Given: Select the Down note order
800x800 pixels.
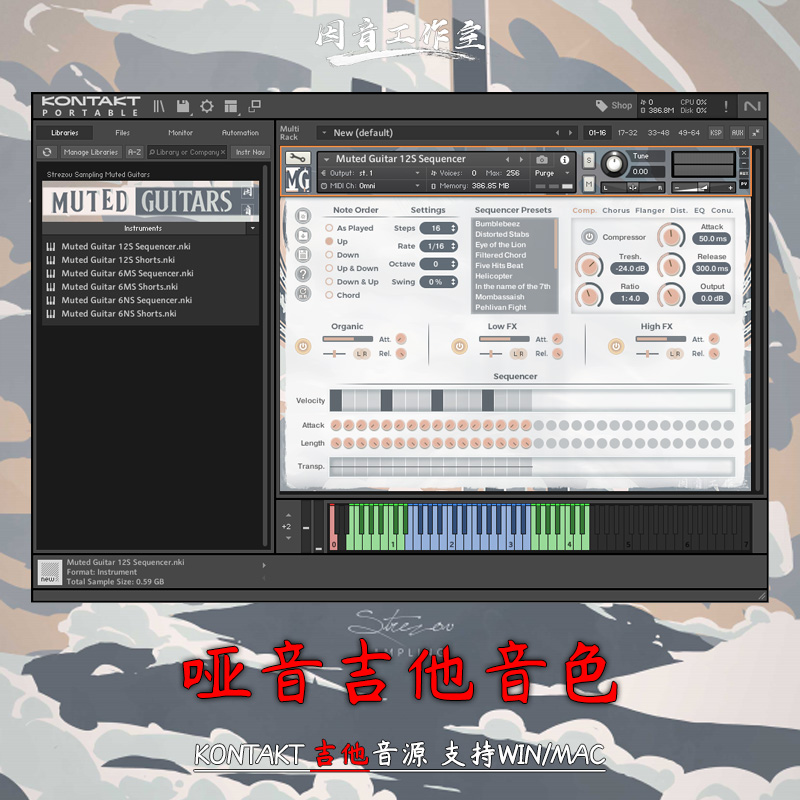Looking at the screenshot, I should tap(329, 255).
